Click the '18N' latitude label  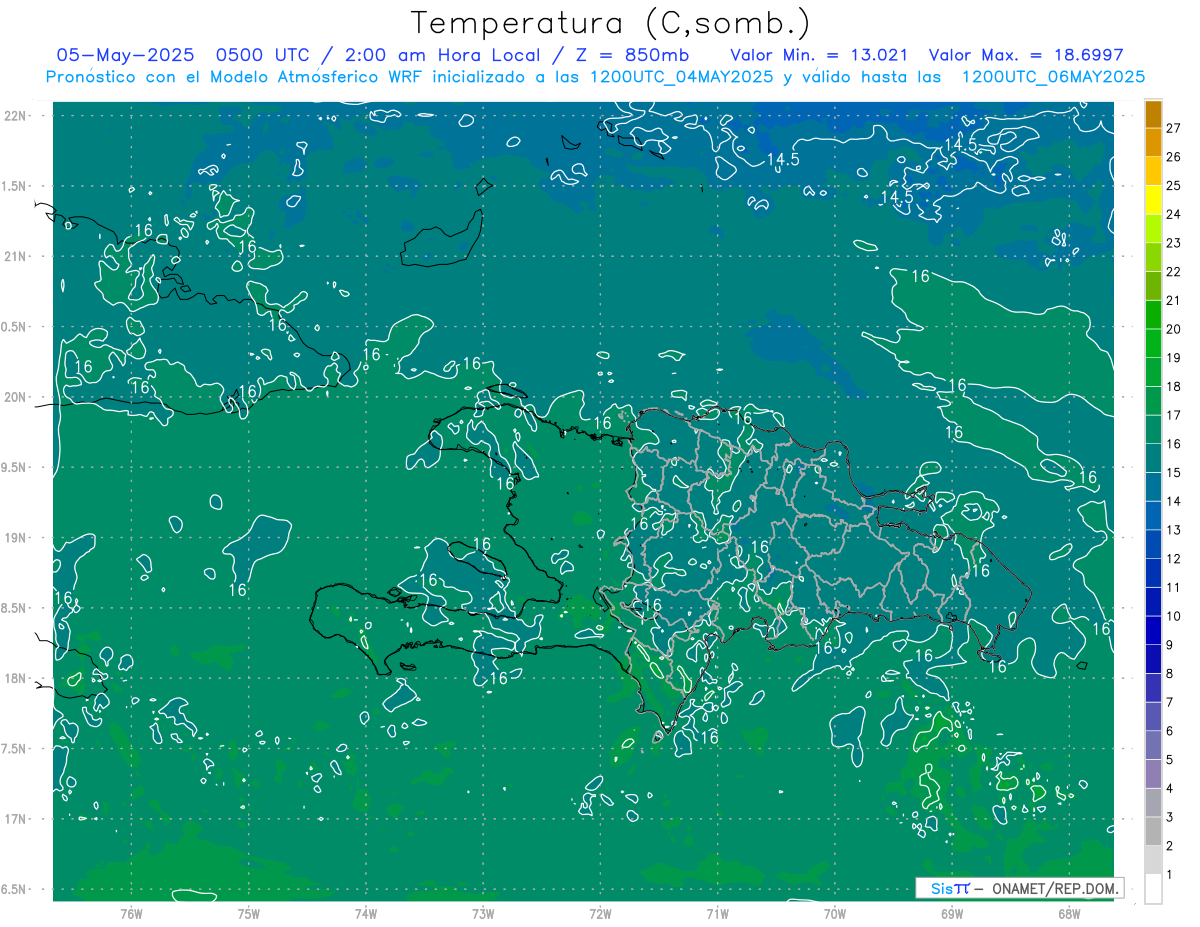click(x=16, y=678)
